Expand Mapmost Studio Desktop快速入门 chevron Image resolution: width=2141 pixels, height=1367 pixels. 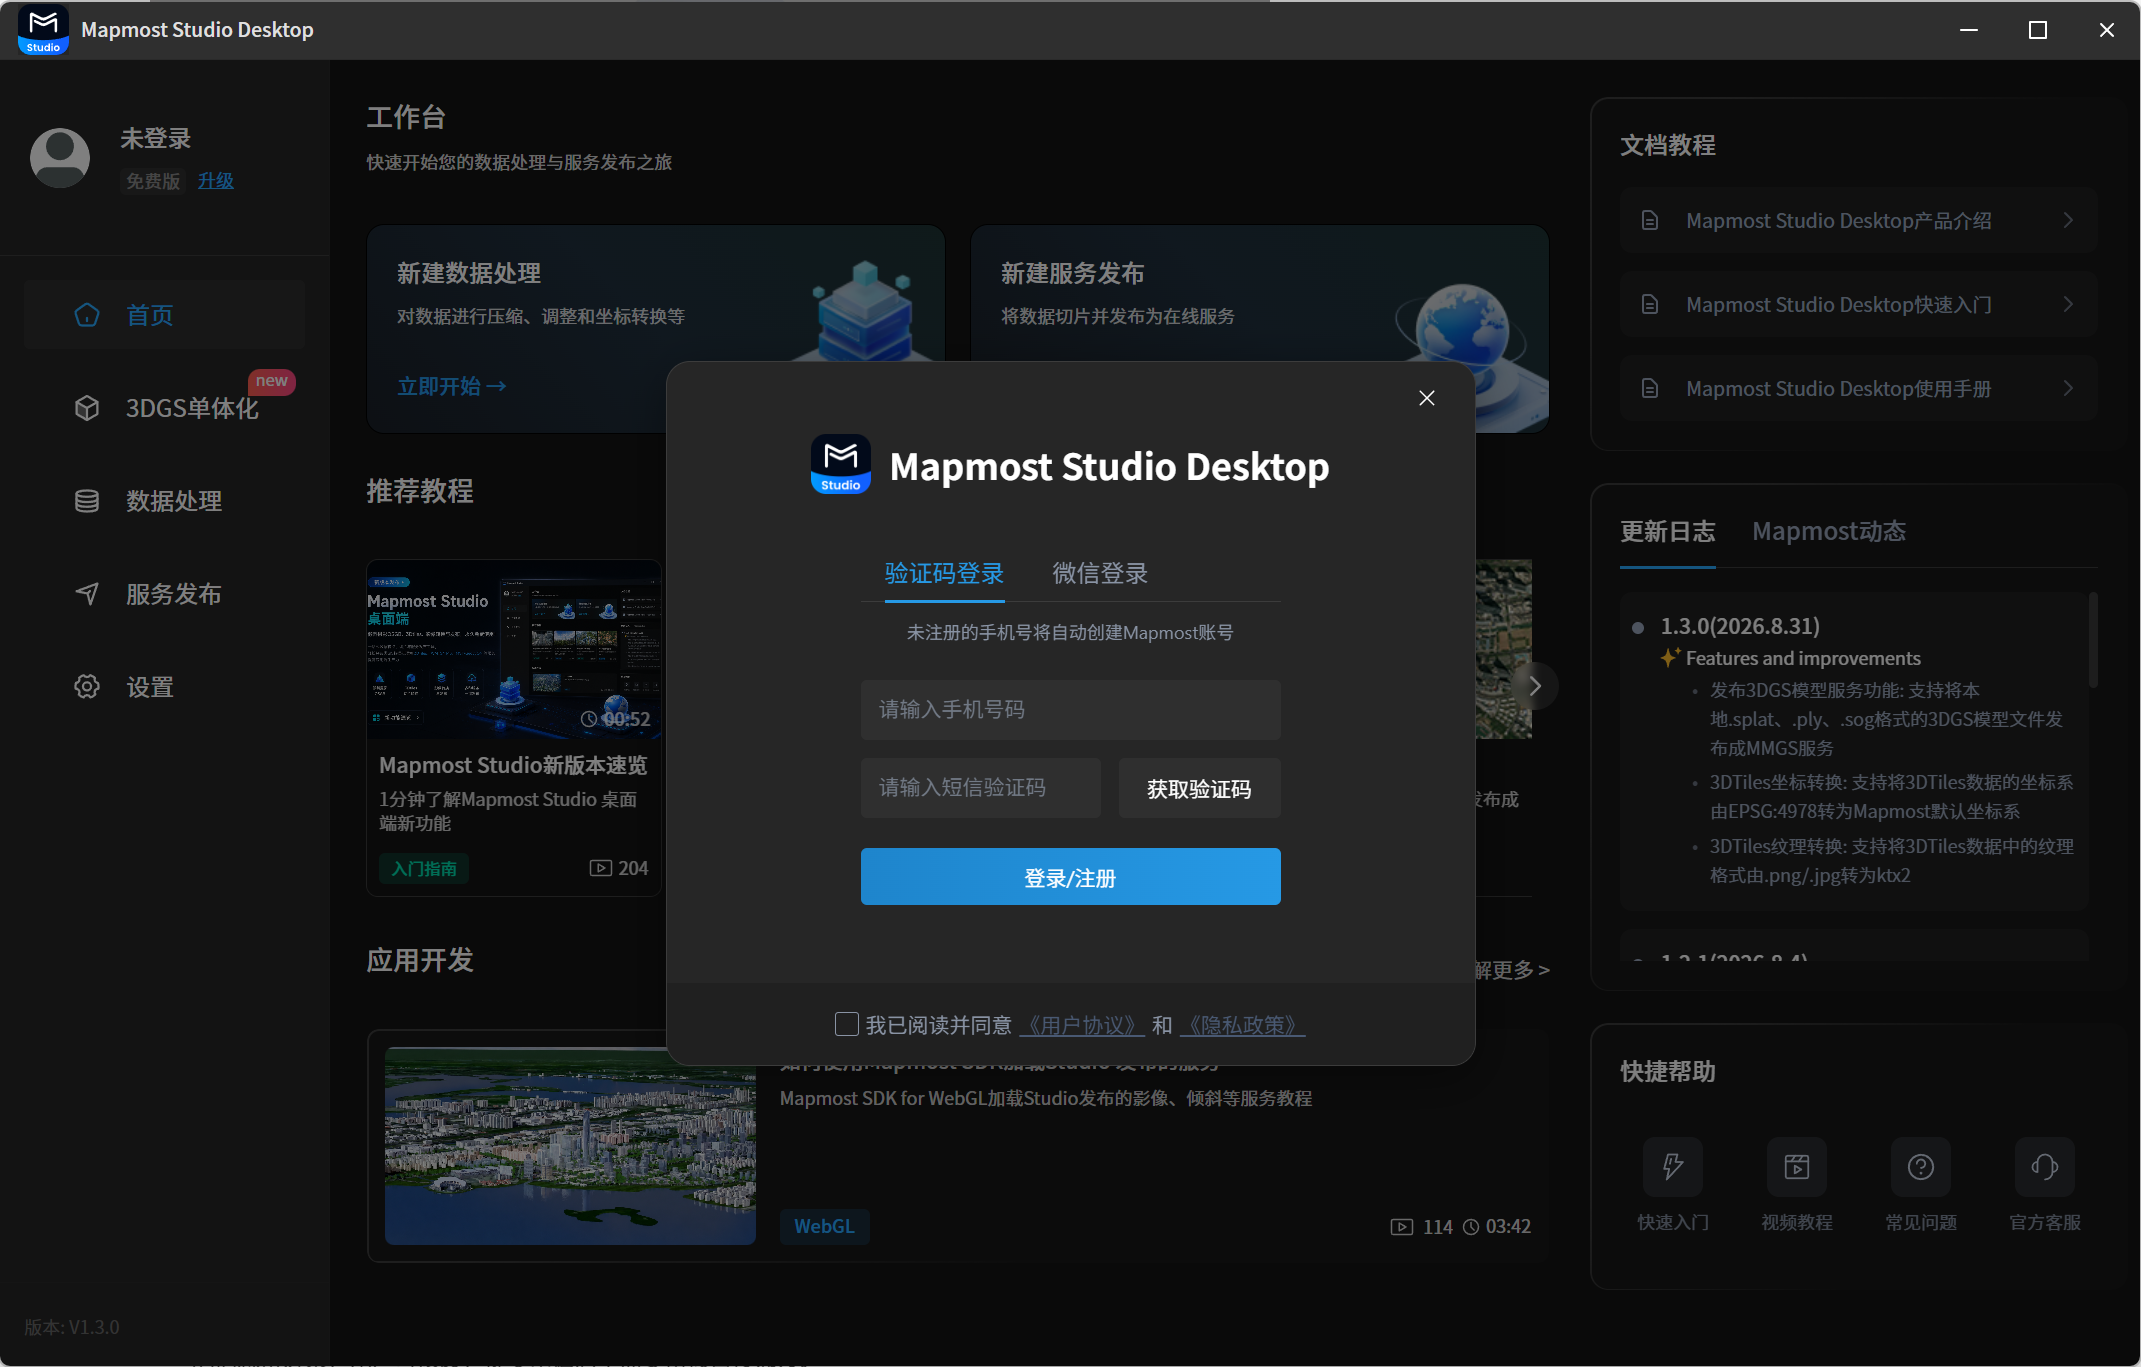(2068, 304)
